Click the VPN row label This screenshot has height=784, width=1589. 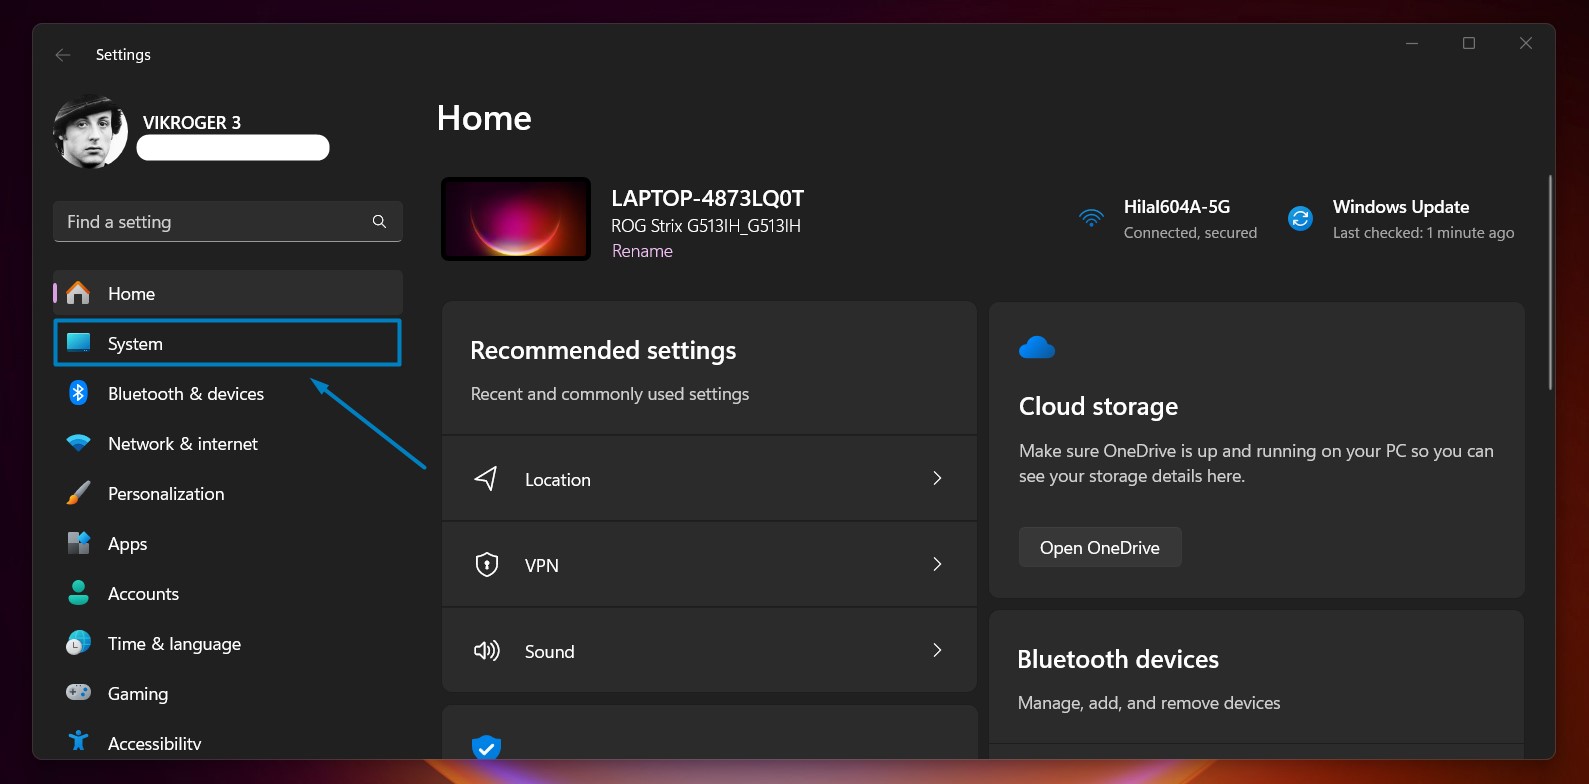(x=542, y=566)
